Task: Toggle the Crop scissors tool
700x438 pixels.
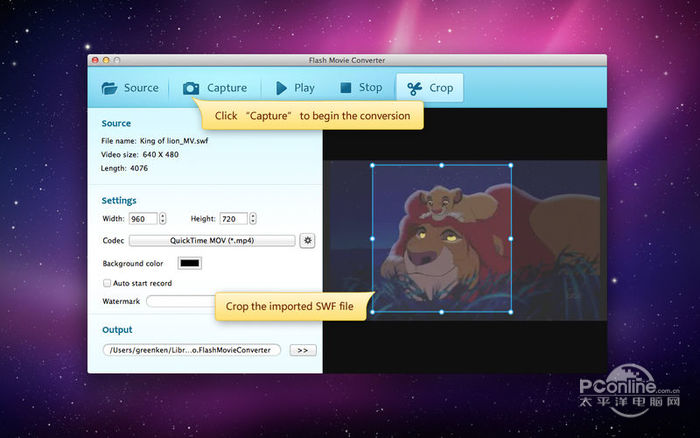Action: [430, 88]
